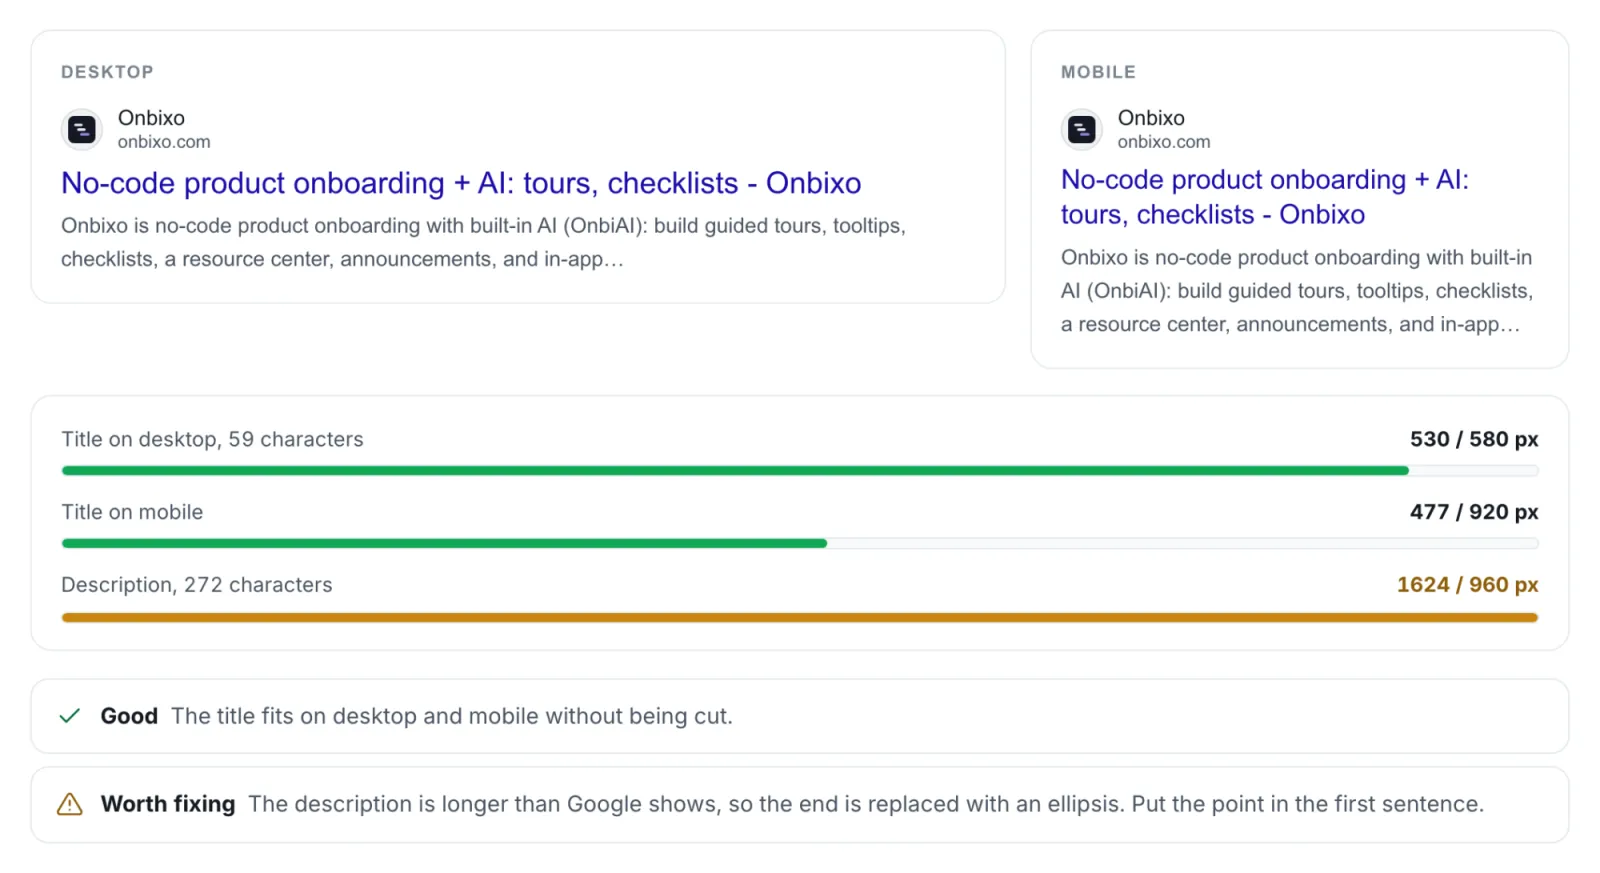Viewport: 1600px width, 873px height.
Task: Open the desktop search result title link
Action: [461, 183]
